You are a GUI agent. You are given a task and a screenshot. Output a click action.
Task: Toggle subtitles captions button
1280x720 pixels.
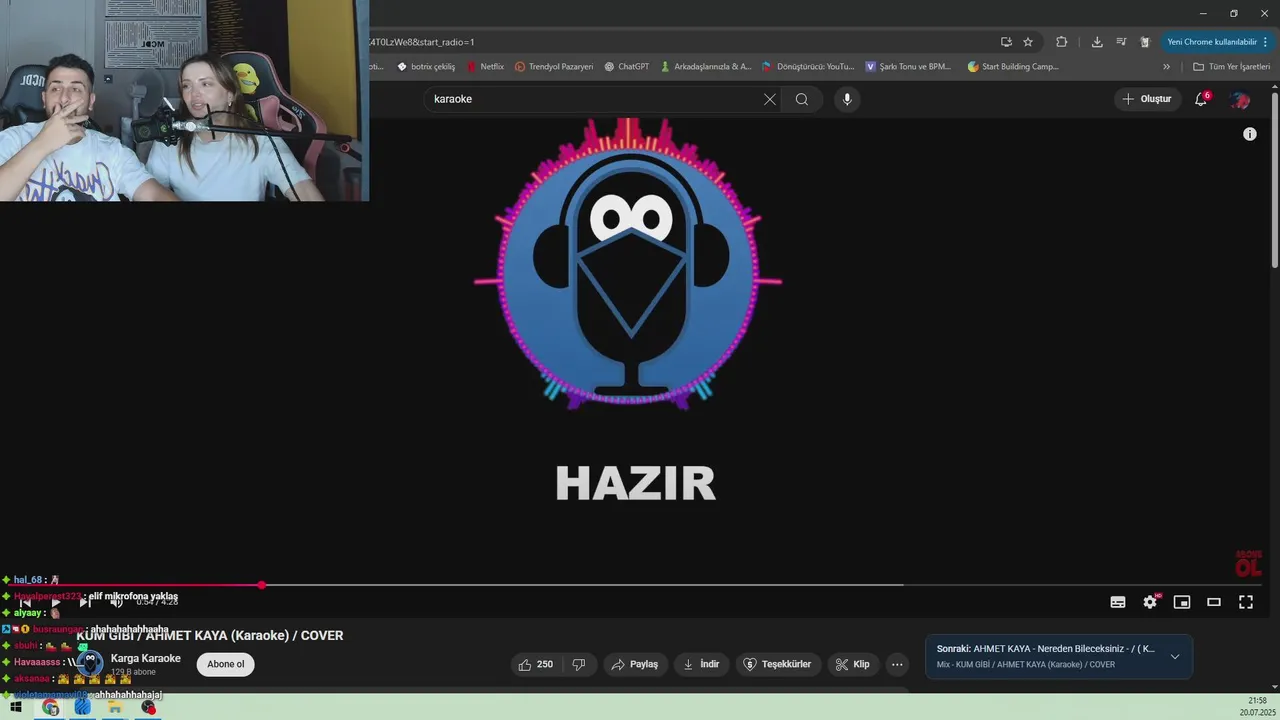pos(1118,602)
